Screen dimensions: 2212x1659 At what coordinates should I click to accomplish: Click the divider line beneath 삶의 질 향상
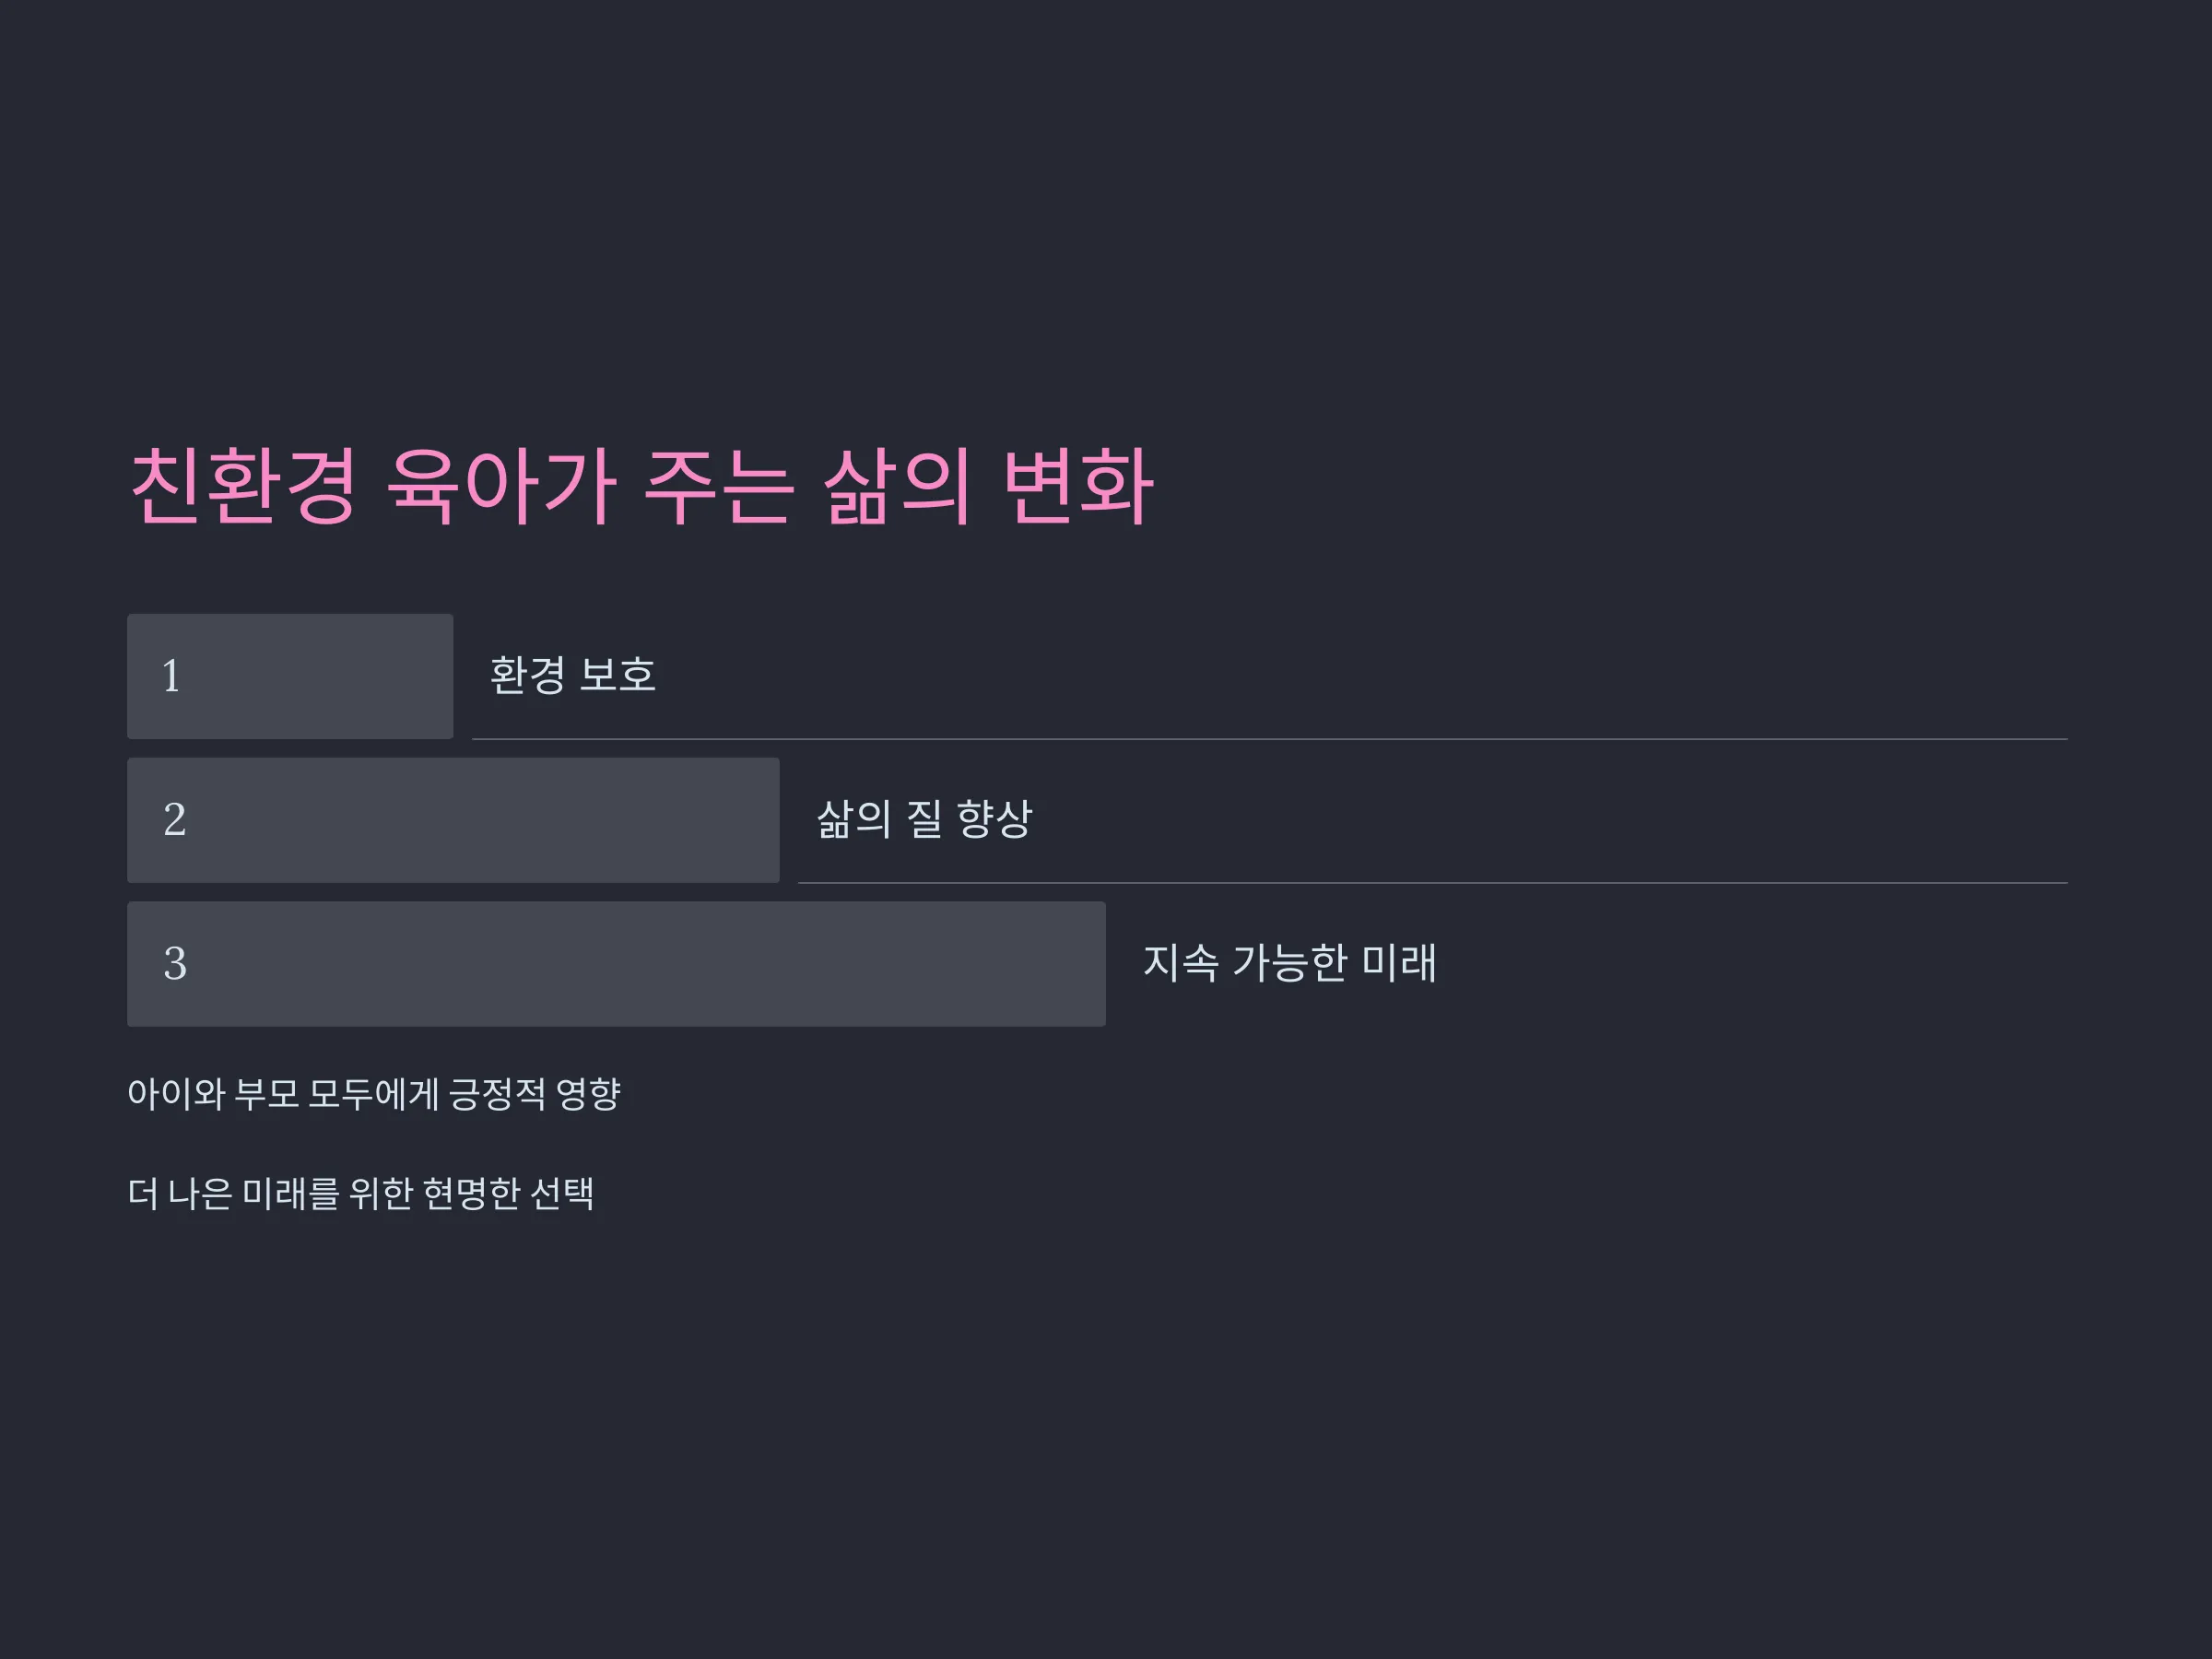(x=1433, y=883)
